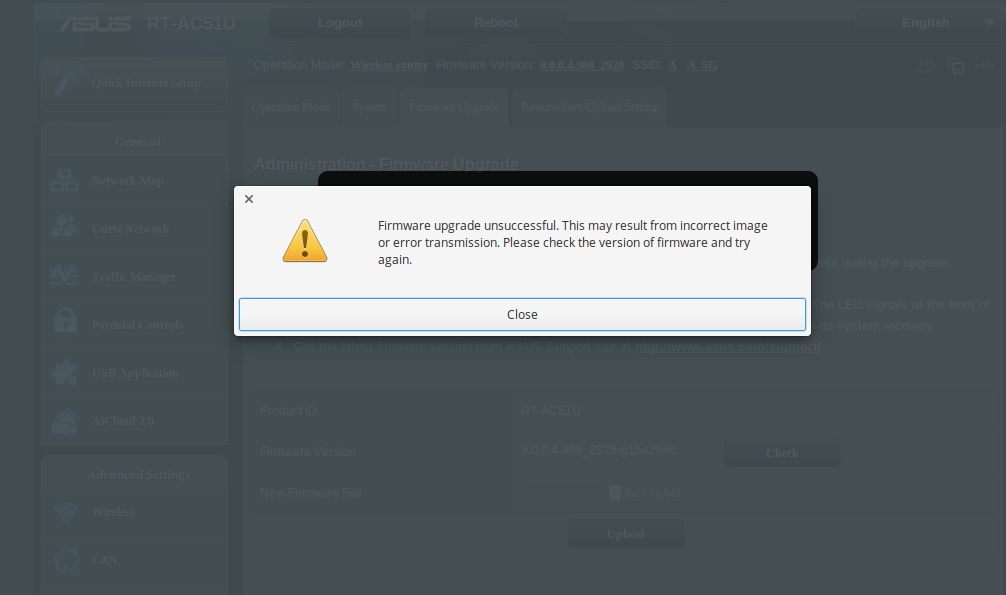Click the Firmware Version row label
The width and height of the screenshot is (1006, 595).
point(307,452)
